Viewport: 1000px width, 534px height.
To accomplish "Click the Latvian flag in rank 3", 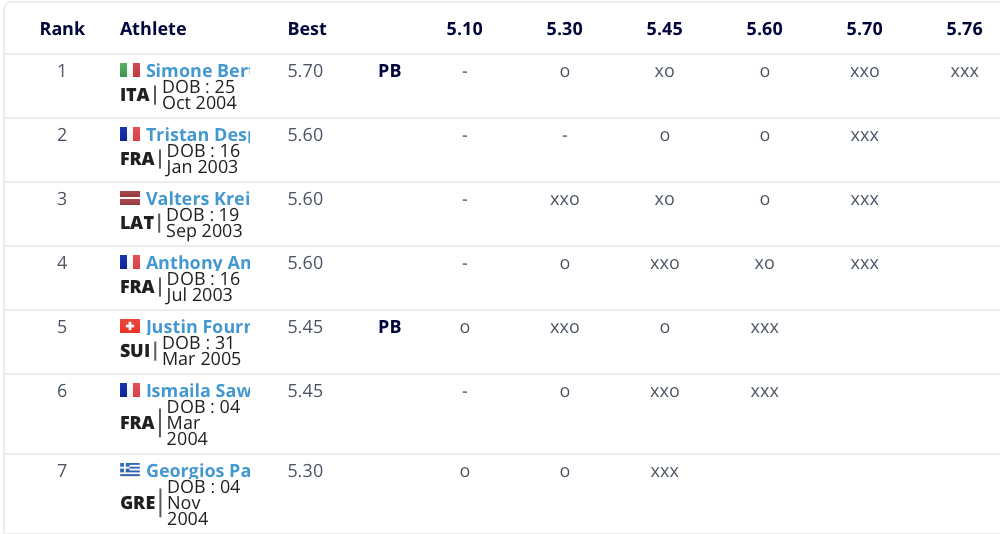I will (130, 198).
